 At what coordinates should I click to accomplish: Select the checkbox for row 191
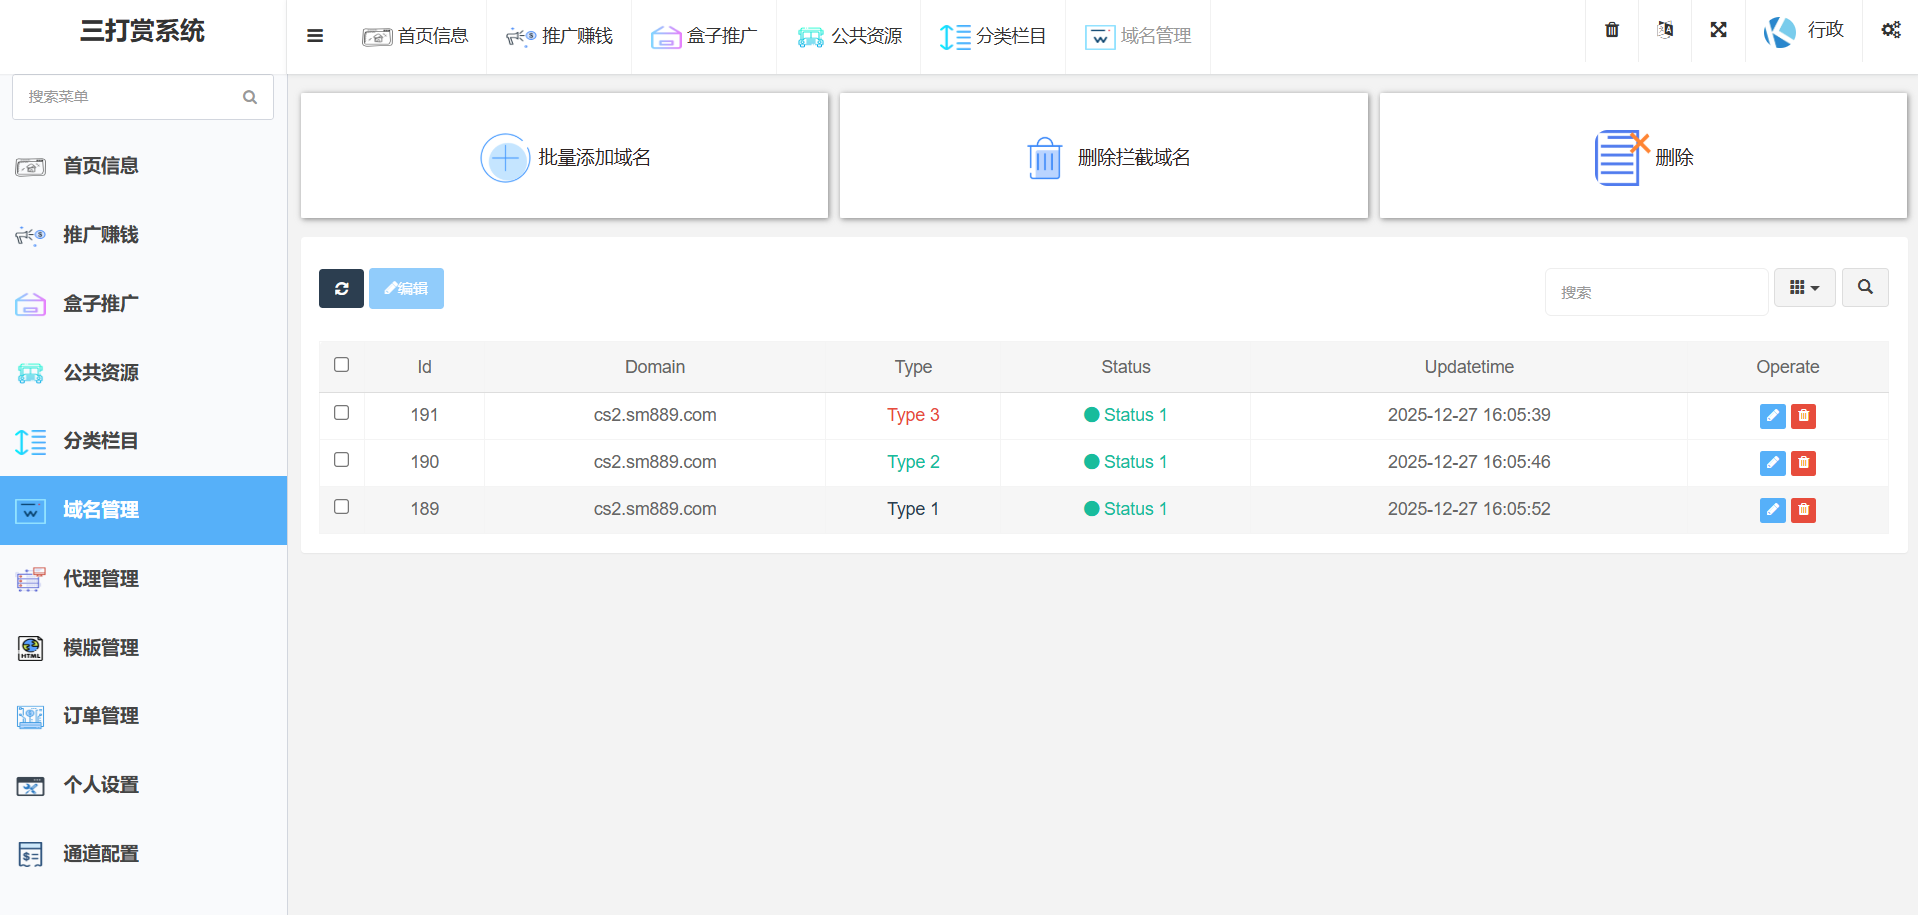(342, 413)
